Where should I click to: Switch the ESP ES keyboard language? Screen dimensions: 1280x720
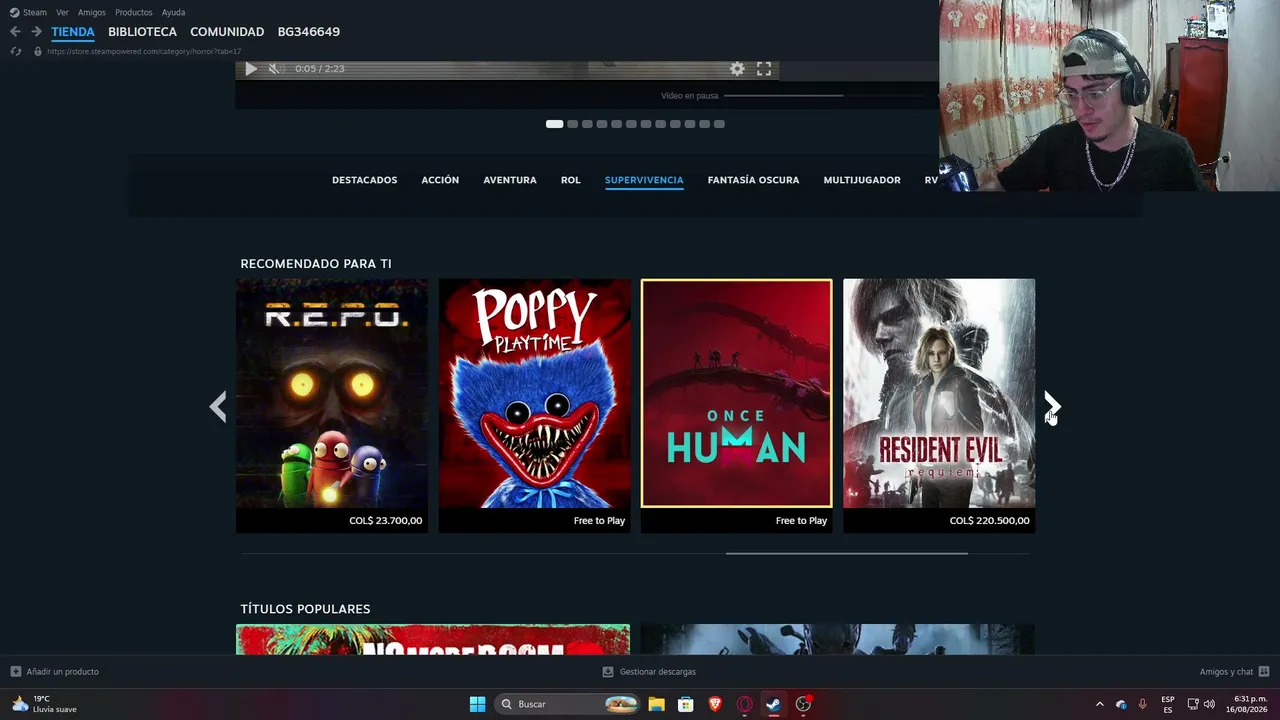1168,704
